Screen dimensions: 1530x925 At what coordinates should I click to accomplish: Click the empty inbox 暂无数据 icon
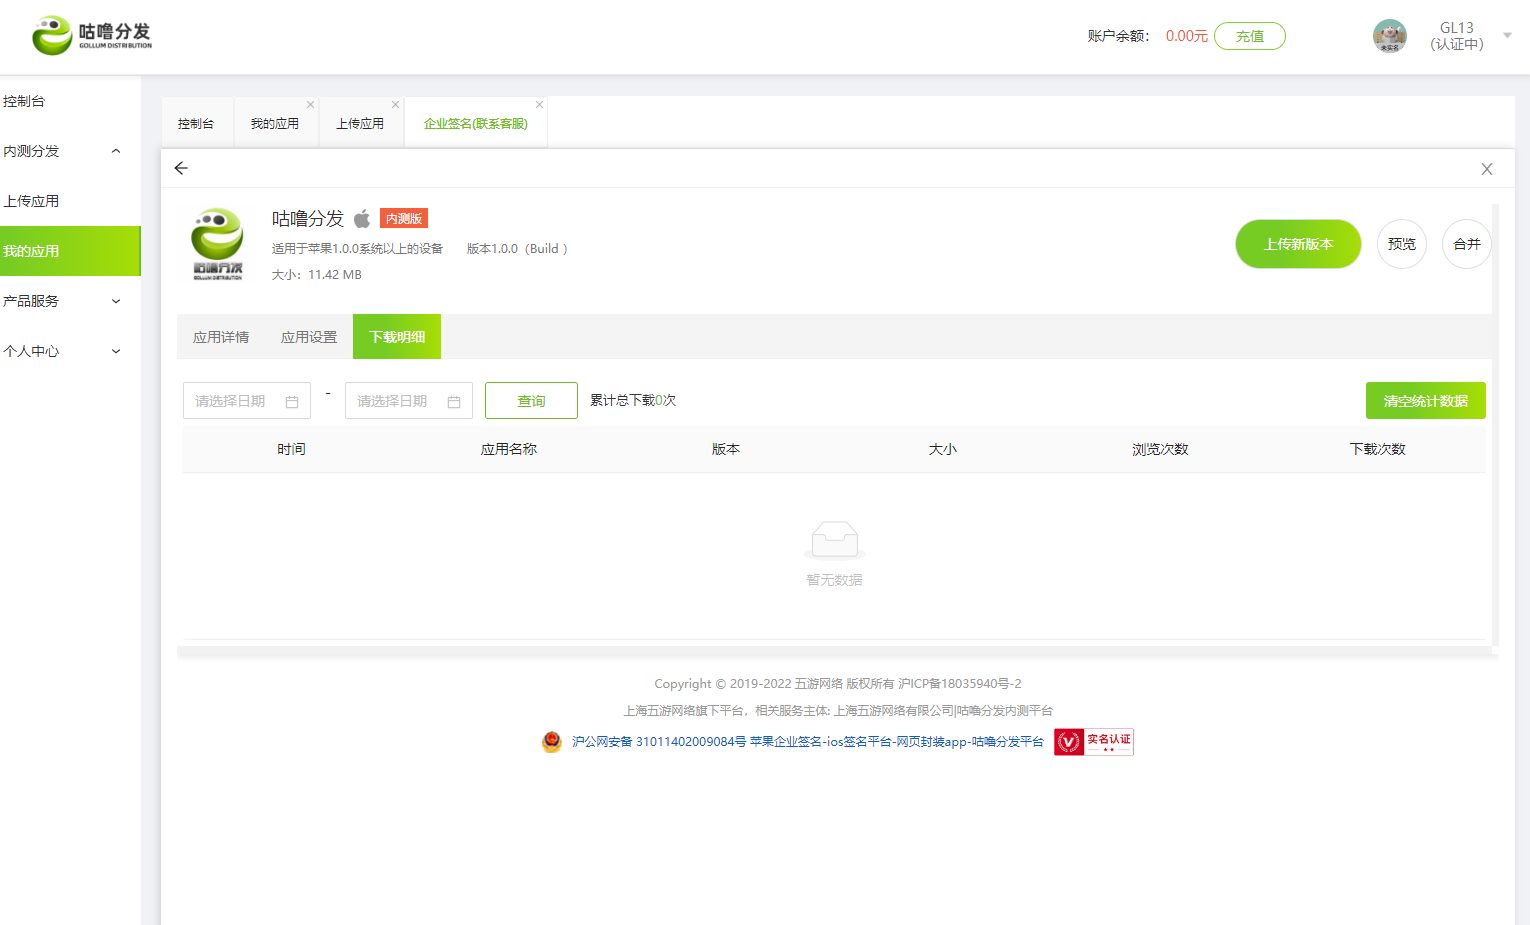835,540
